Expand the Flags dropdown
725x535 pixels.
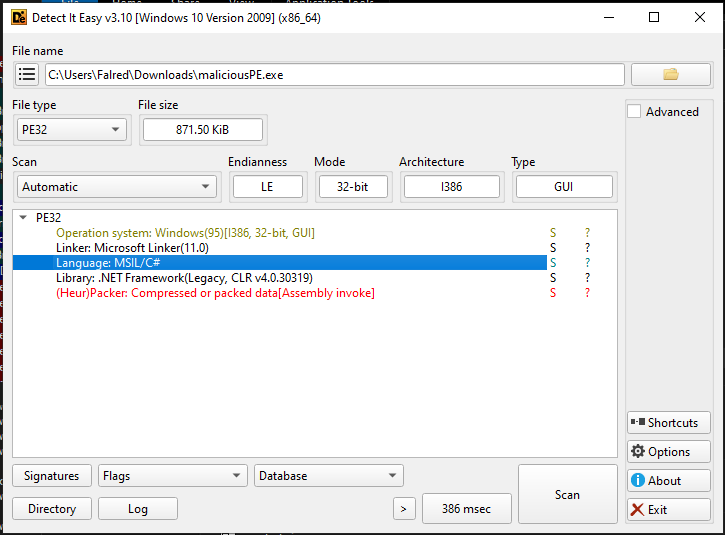(171, 476)
